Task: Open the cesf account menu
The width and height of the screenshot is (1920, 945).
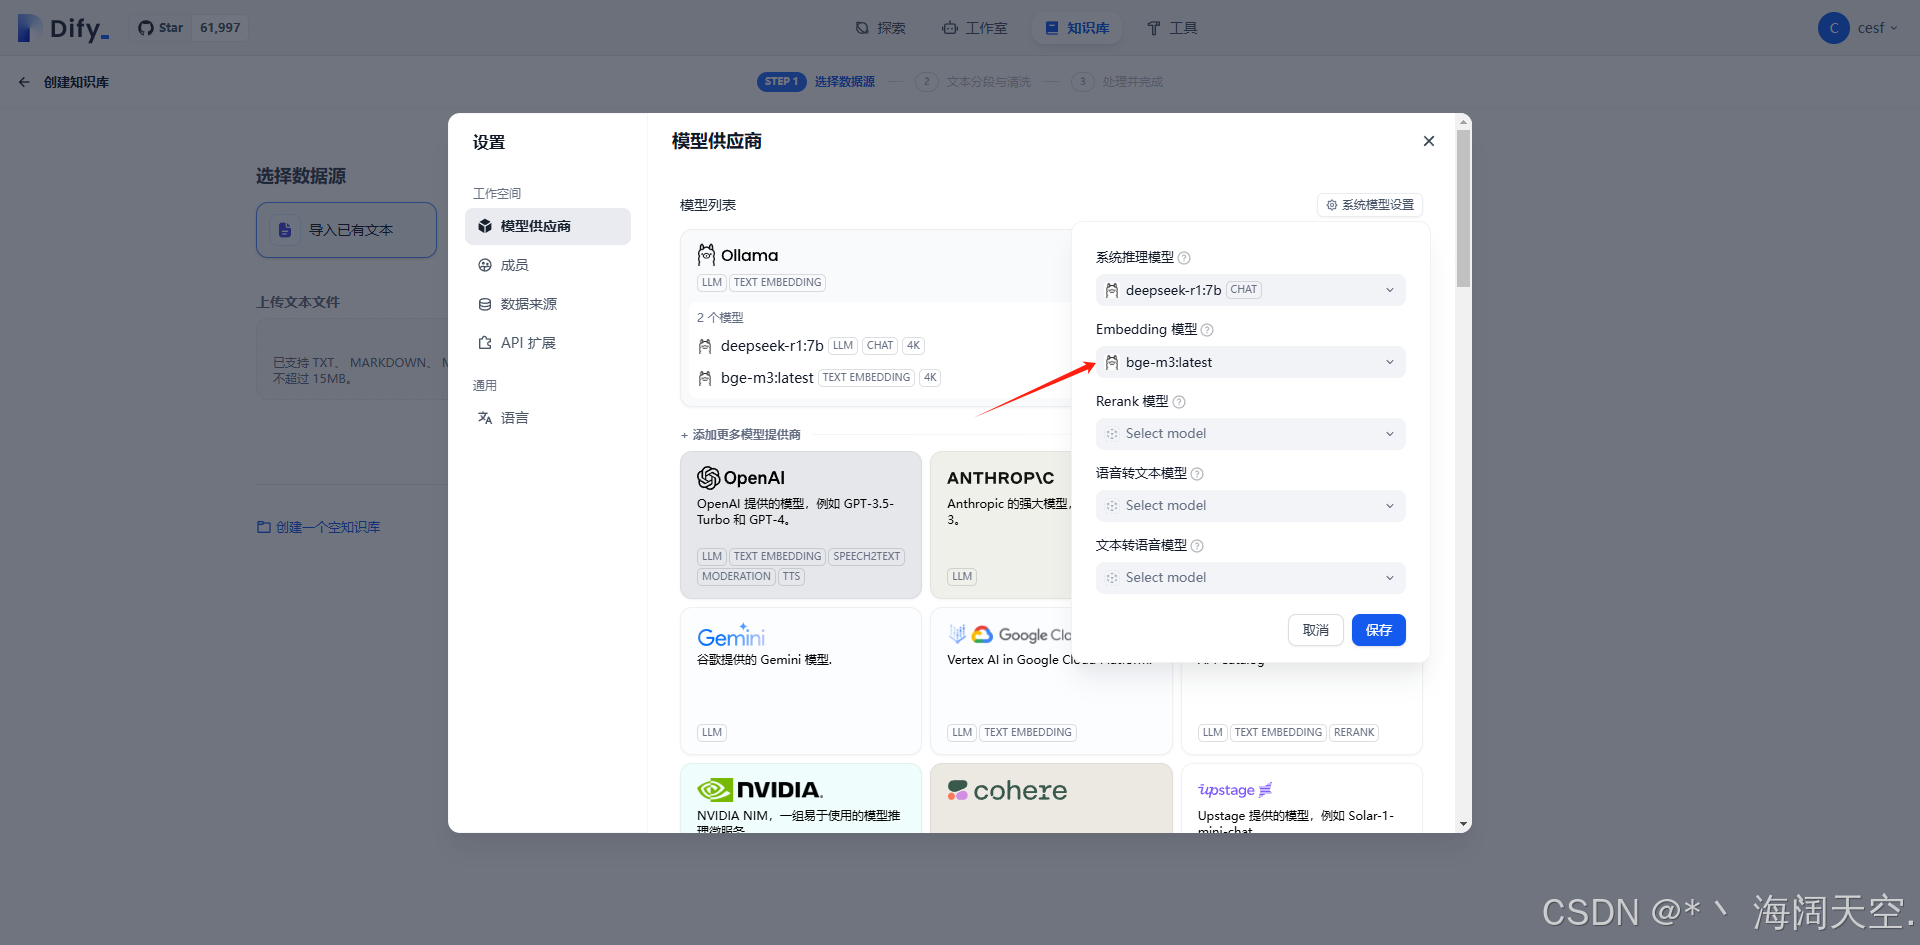Action: tap(1858, 28)
